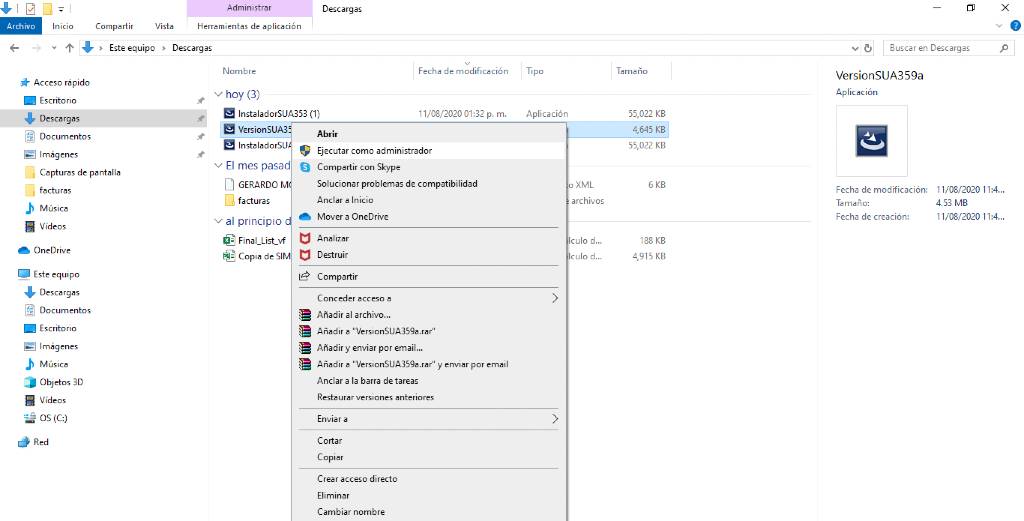
Task: Expand the 'Enviar a' submenu arrow
Action: tap(555, 419)
